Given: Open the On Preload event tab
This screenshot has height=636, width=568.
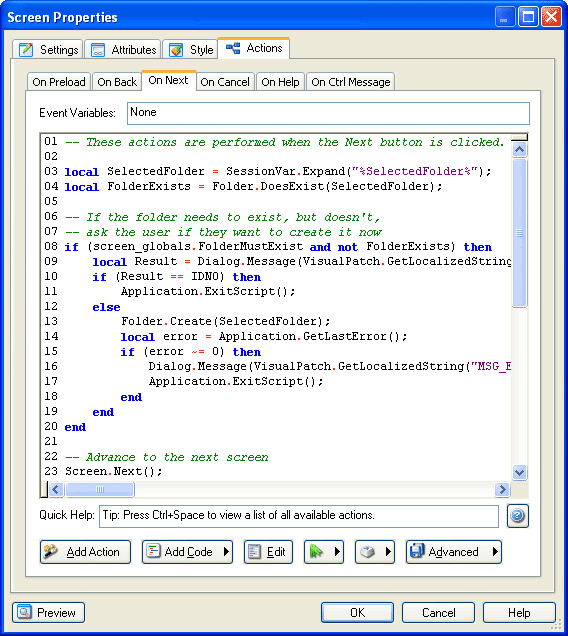Looking at the screenshot, I should (x=59, y=82).
